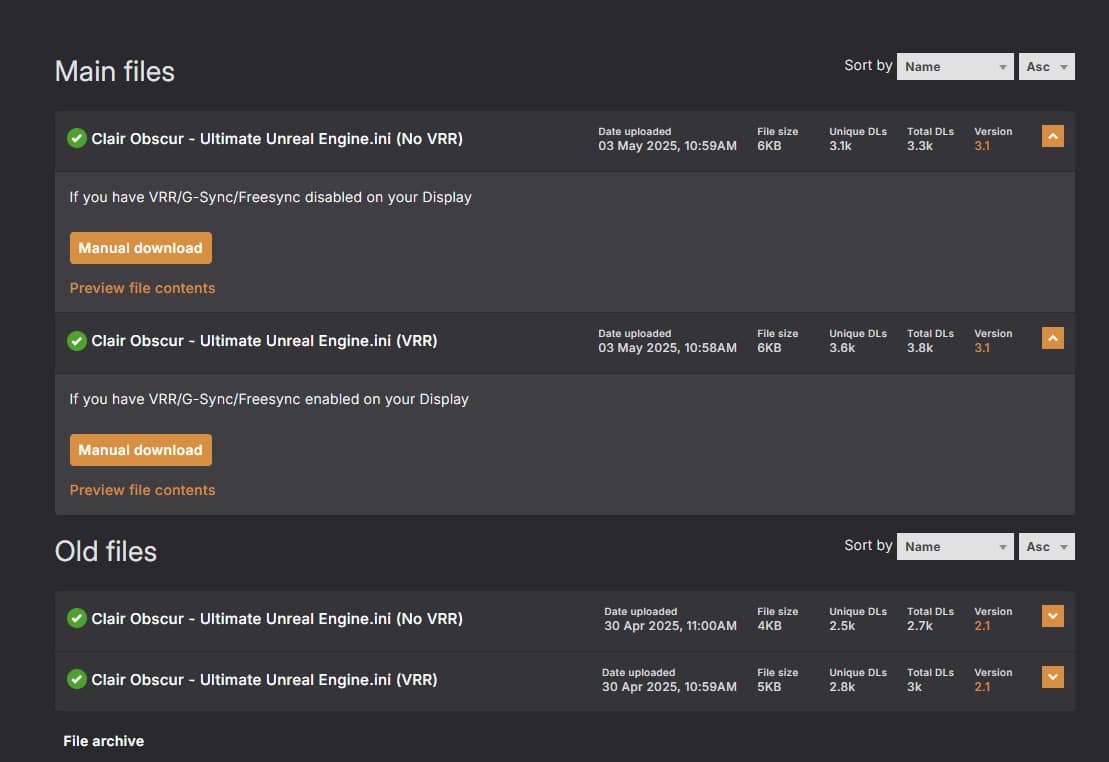Click green checkmark icon of Main VRR file
This screenshot has height=762, width=1109.
pyautogui.click(x=76, y=341)
